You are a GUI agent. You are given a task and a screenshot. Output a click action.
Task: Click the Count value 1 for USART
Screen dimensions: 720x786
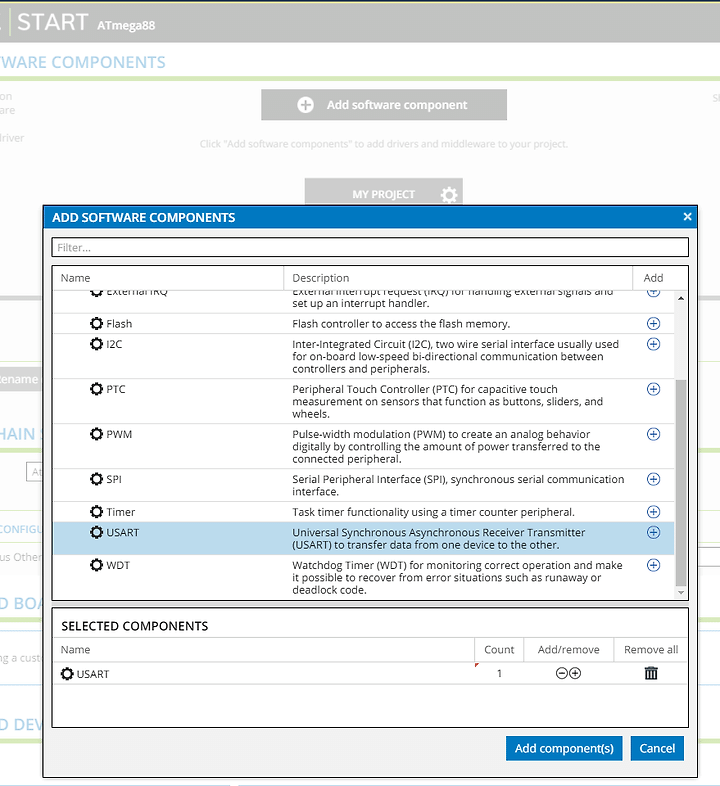499,673
